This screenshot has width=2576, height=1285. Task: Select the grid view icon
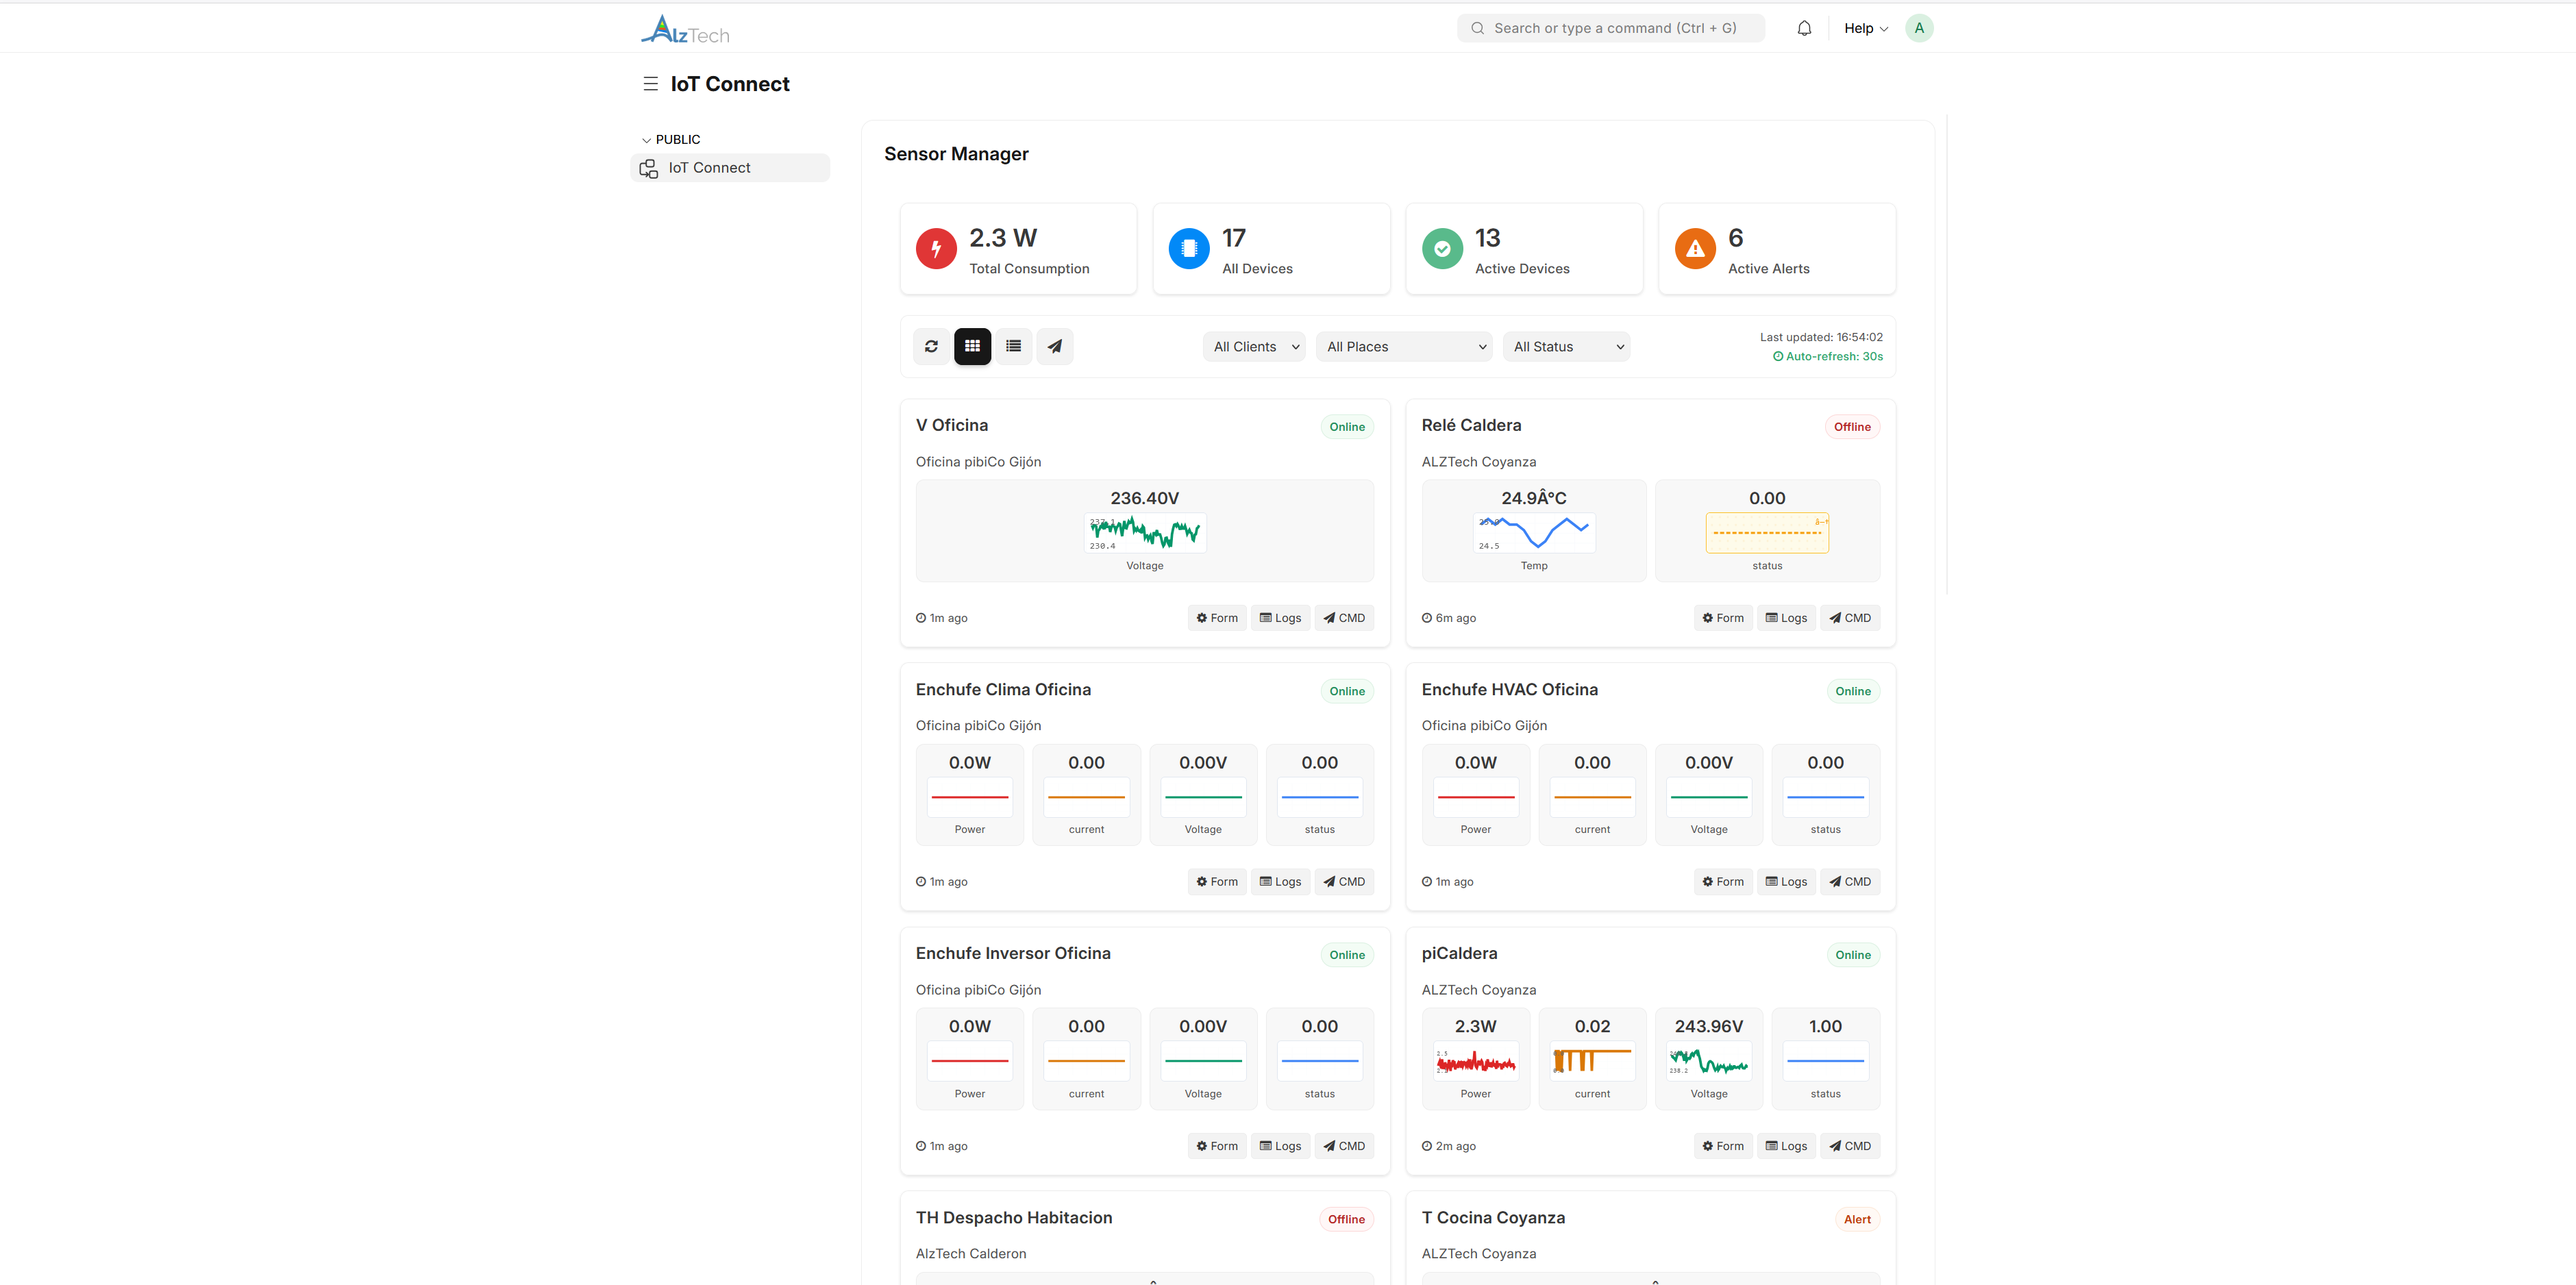972,346
